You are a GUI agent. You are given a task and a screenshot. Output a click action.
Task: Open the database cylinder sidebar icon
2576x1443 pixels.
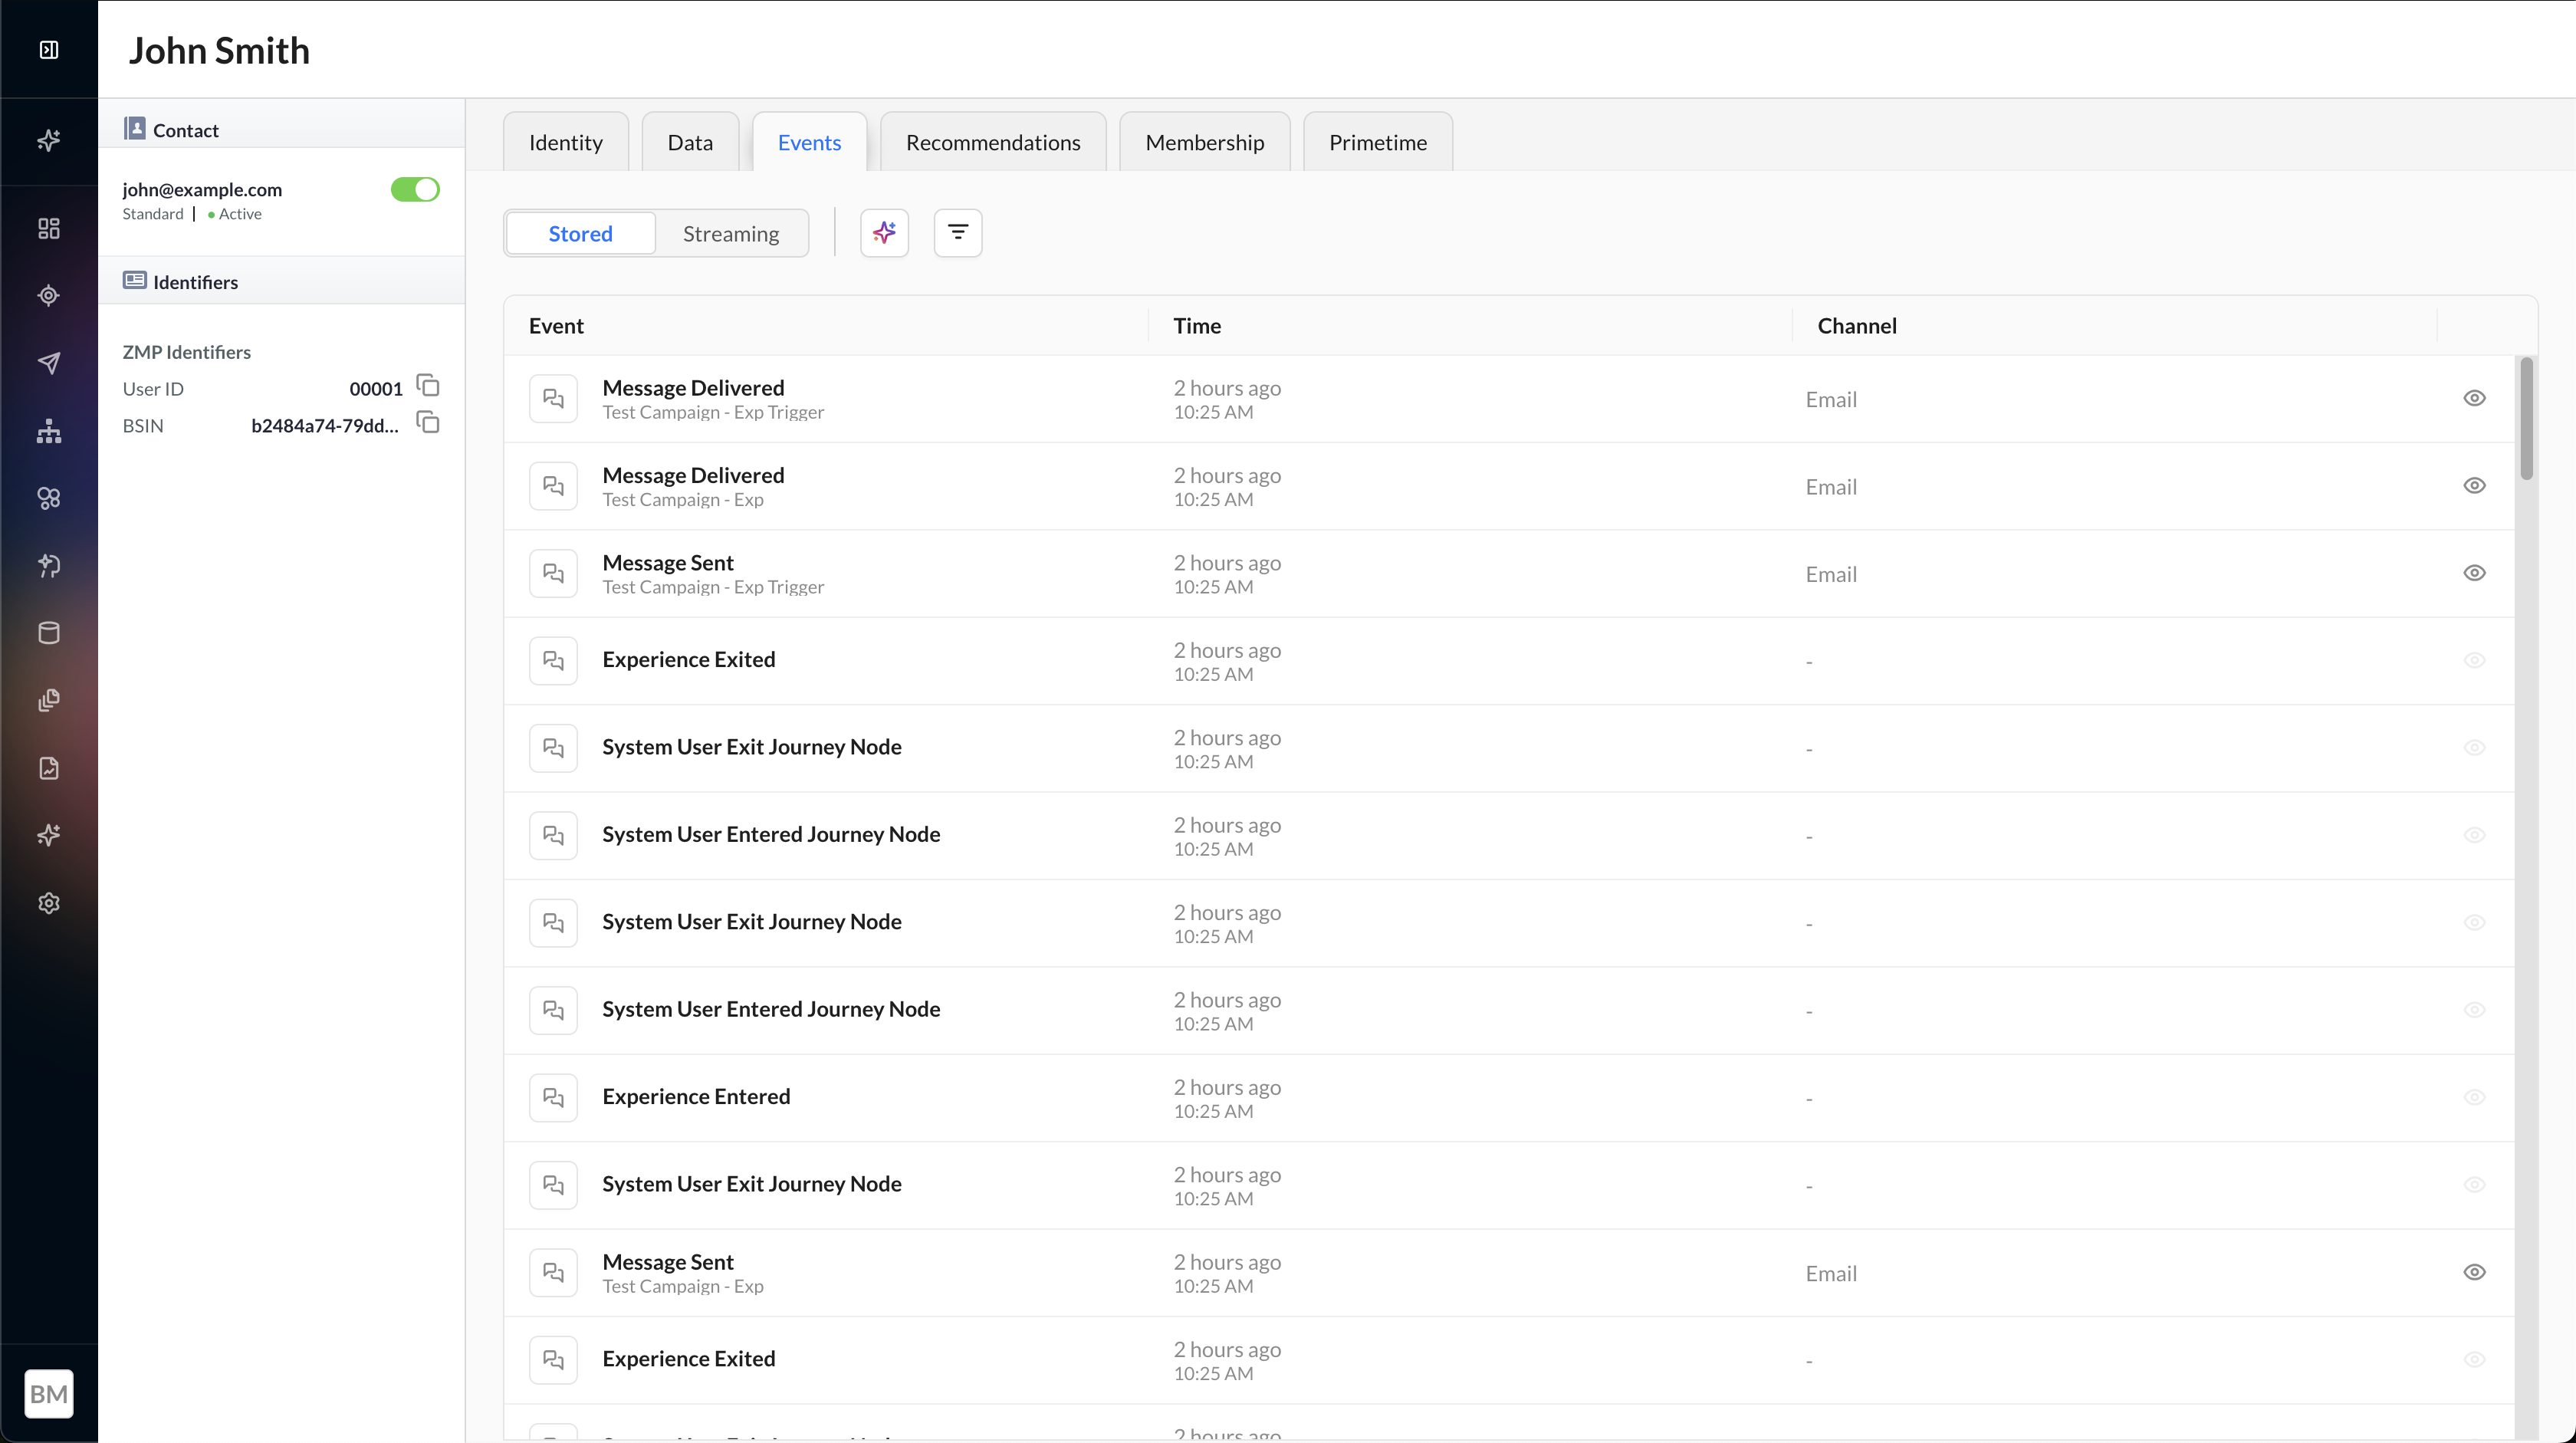(49, 633)
